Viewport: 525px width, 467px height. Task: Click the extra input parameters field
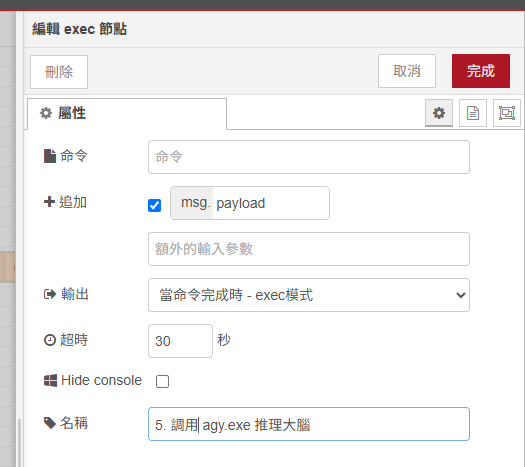[309, 249]
